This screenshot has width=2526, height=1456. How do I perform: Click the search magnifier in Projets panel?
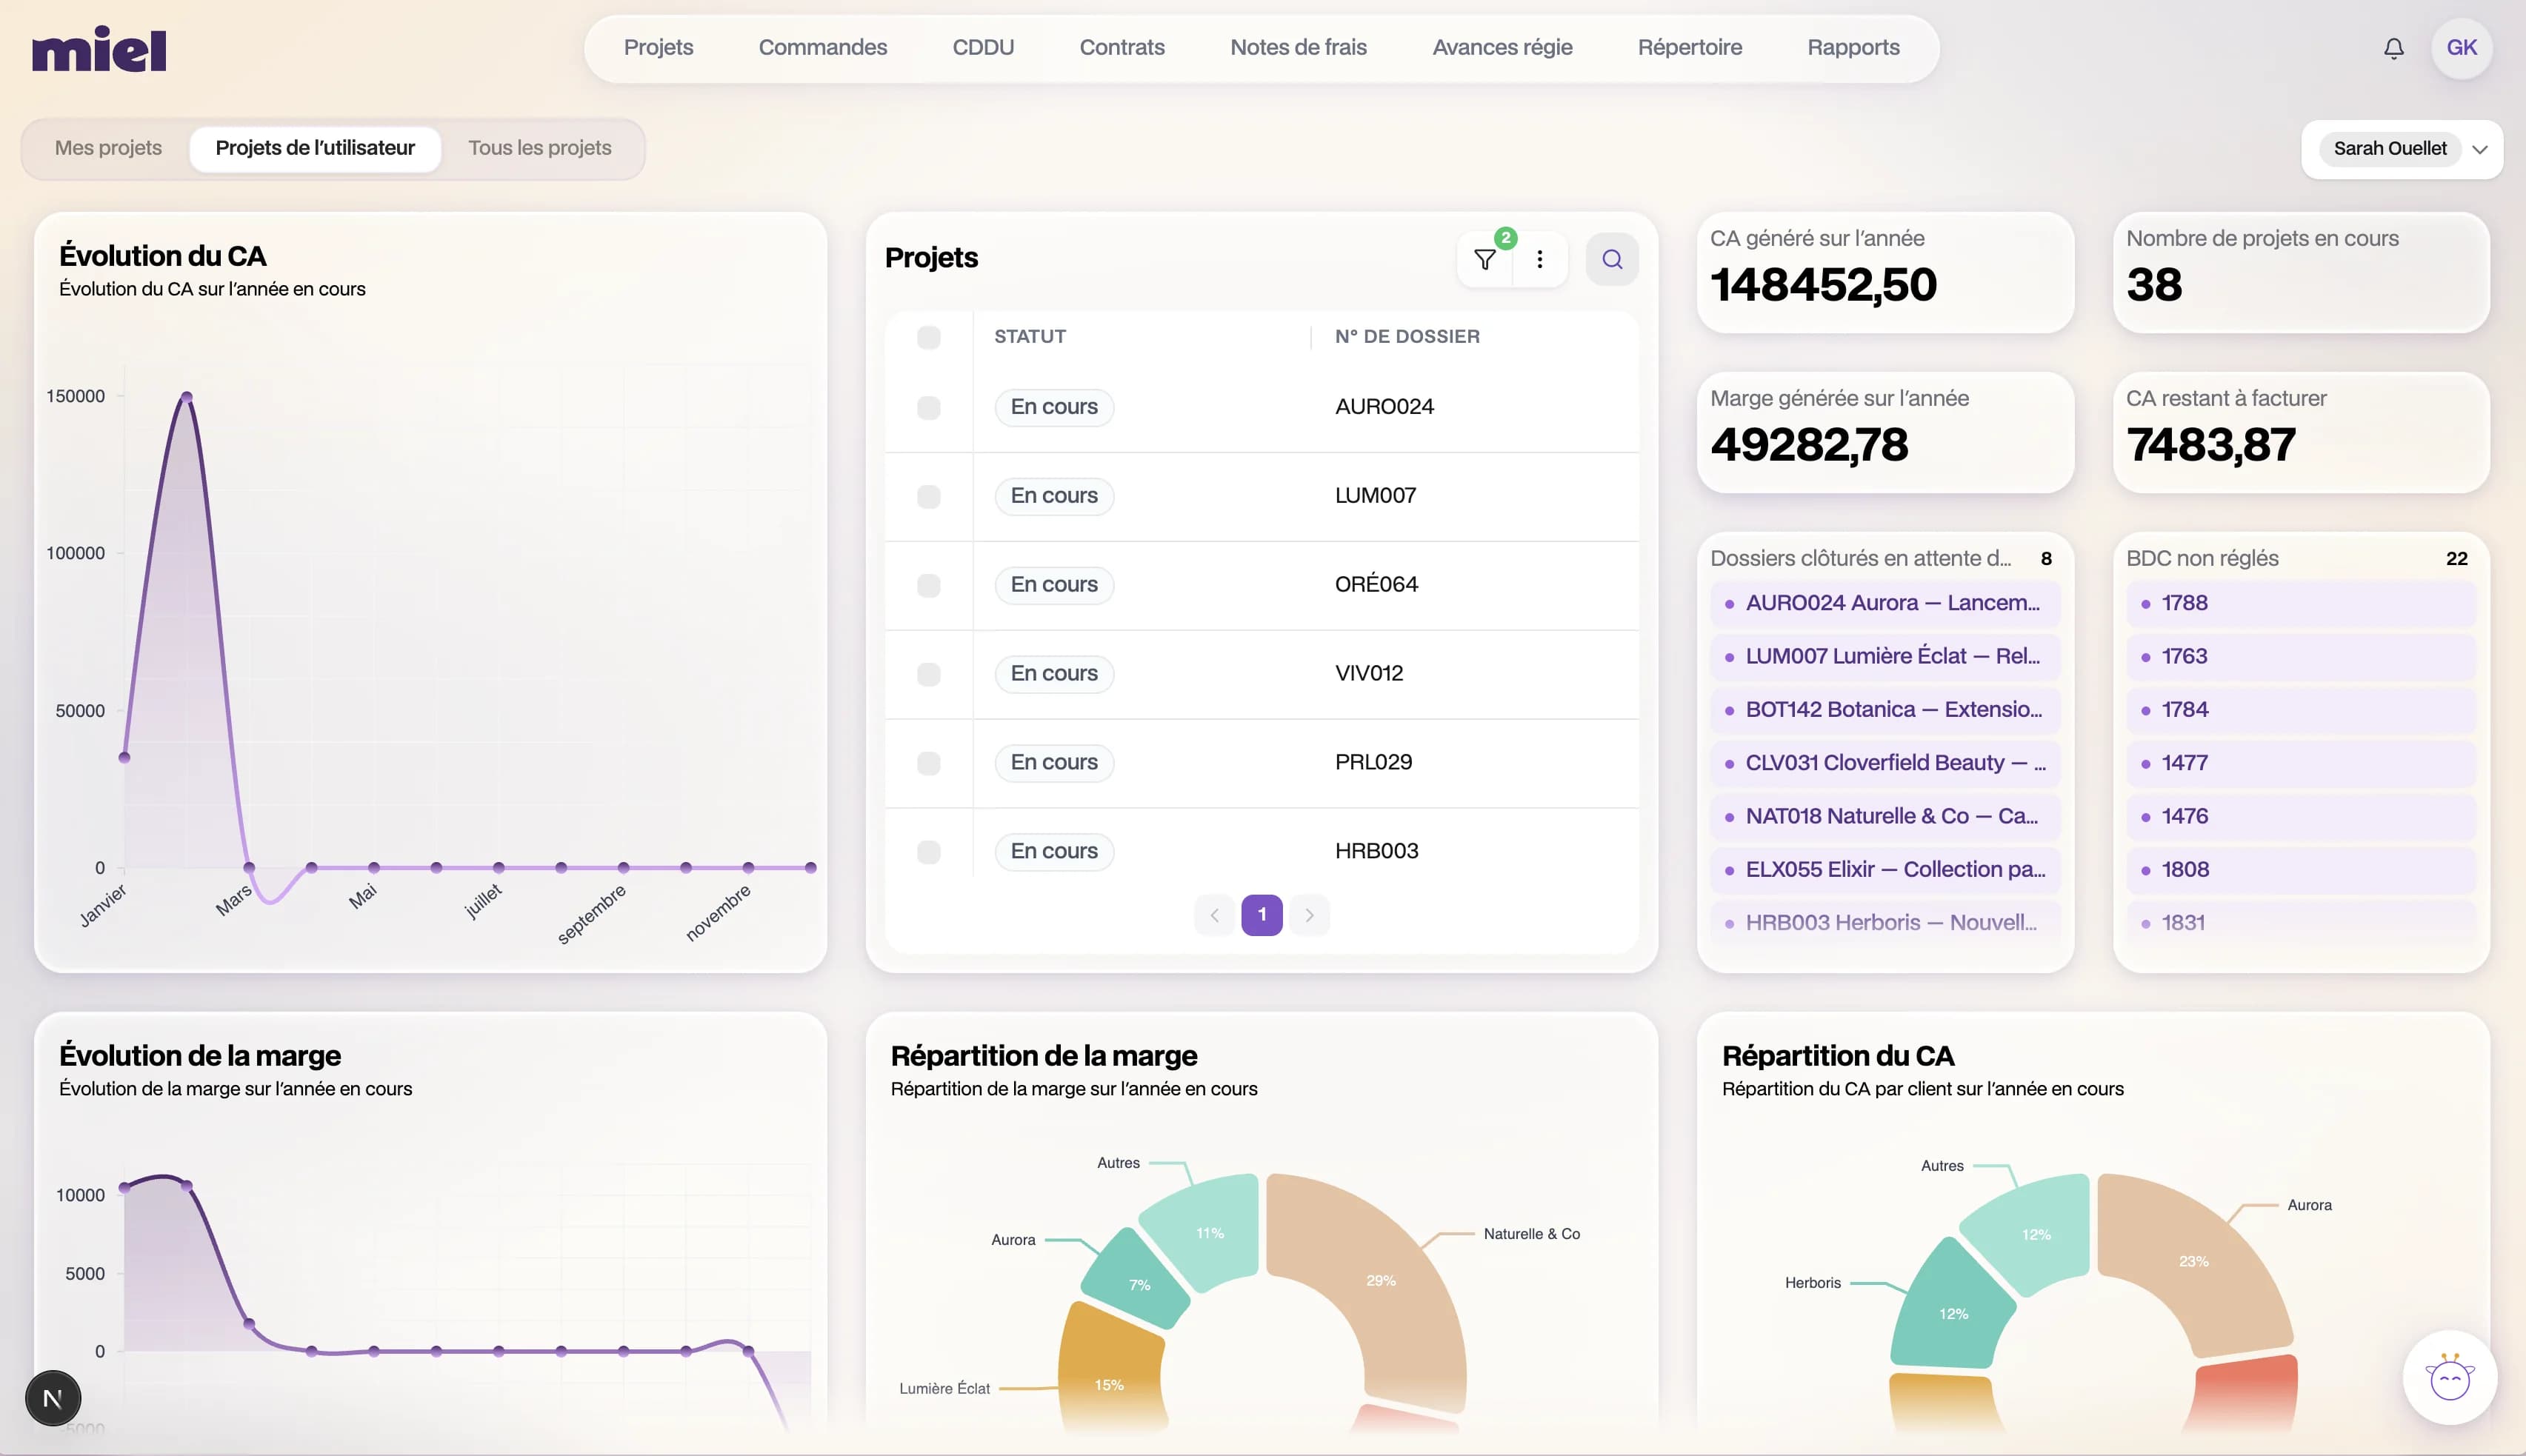coord(1611,260)
